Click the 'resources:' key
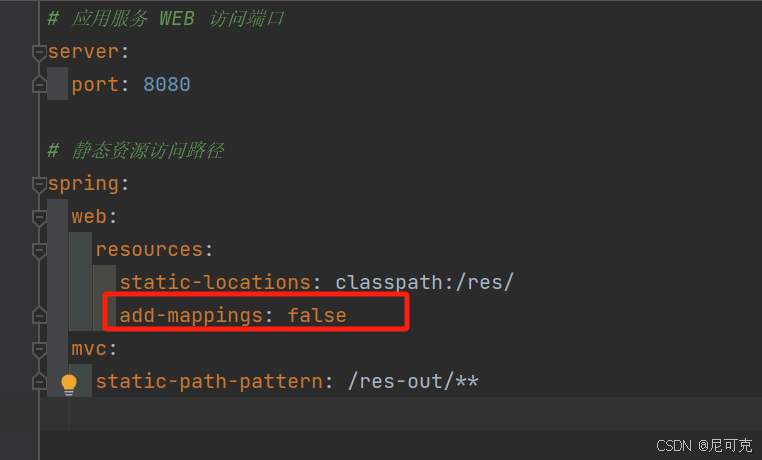 154,250
